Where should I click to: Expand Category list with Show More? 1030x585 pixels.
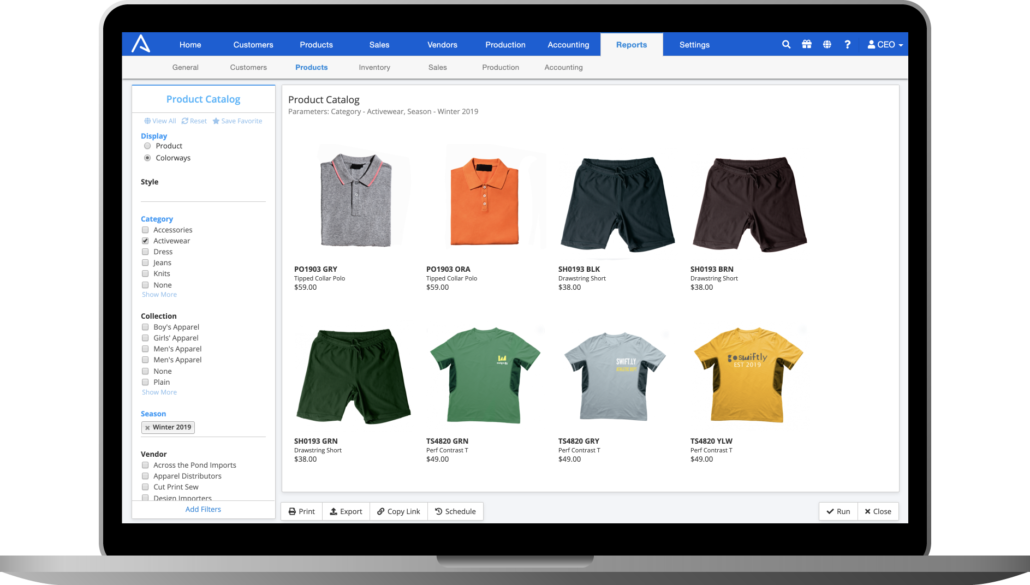[x=159, y=295]
